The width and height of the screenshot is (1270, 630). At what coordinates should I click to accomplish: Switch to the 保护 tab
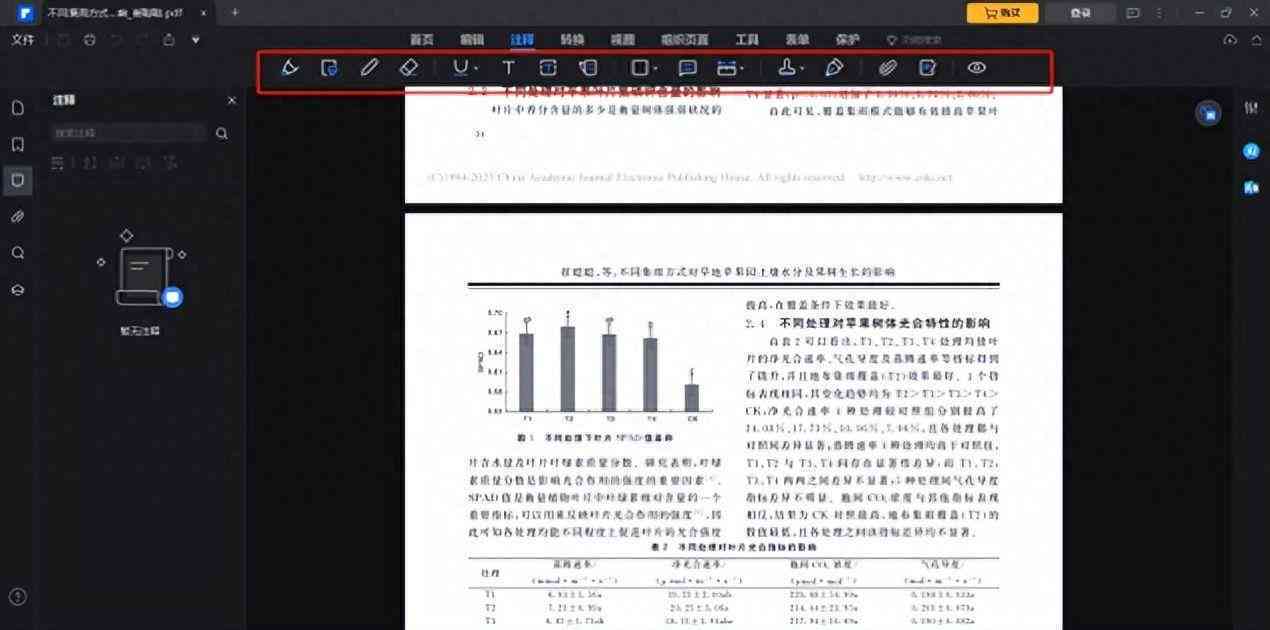pos(847,40)
